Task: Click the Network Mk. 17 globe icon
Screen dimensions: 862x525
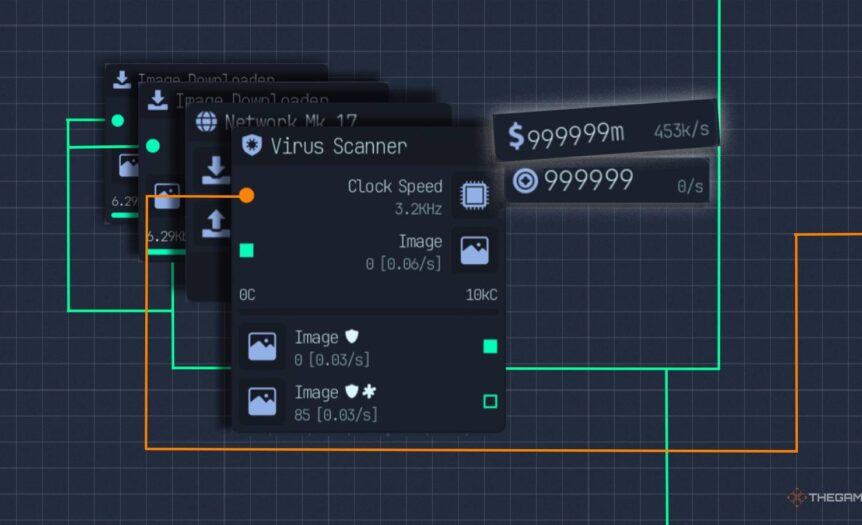Action: (x=207, y=122)
